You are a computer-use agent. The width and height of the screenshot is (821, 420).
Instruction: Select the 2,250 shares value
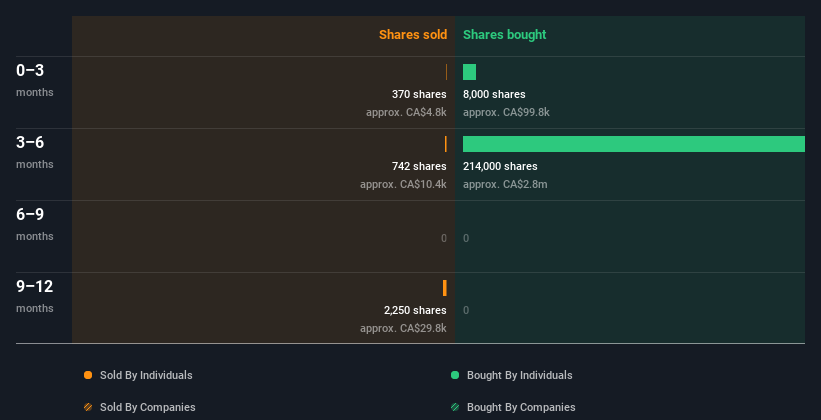click(415, 310)
